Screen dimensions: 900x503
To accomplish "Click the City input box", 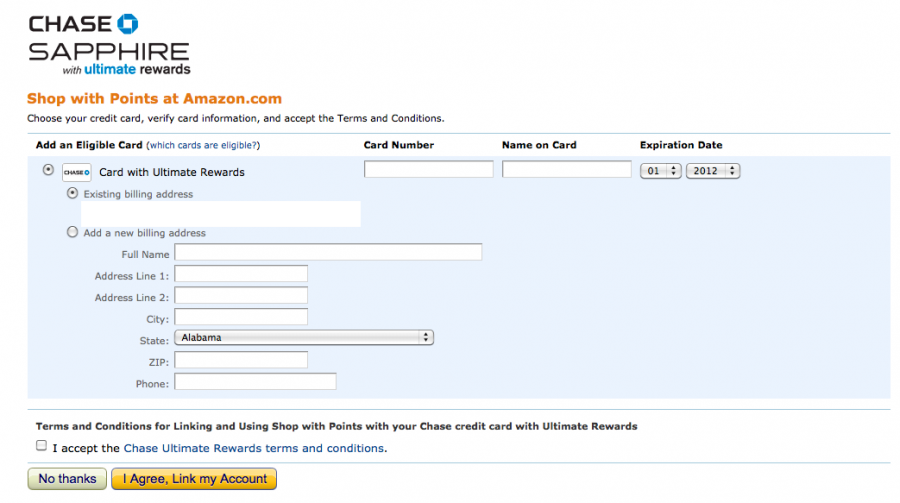I will click(241, 317).
